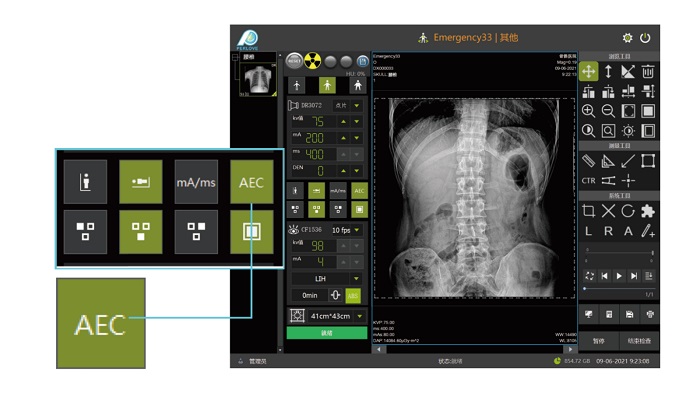Select the crop tool icon
This screenshot has width=700, height=404.
click(589, 211)
